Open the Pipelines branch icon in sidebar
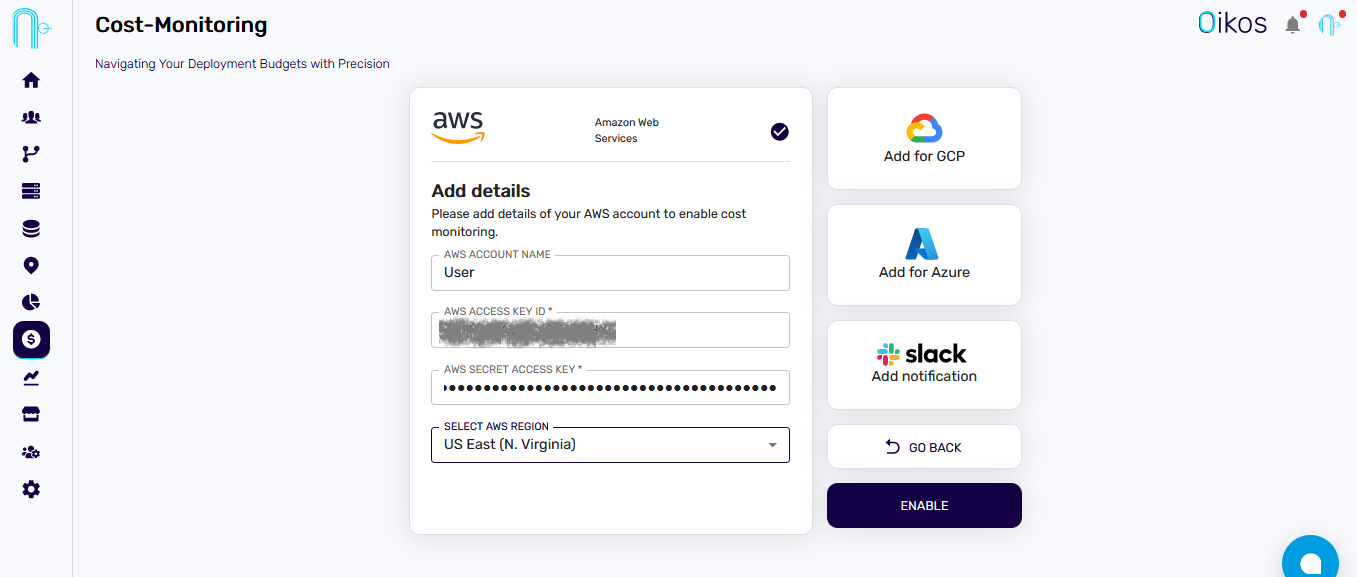 click(x=31, y=153)
